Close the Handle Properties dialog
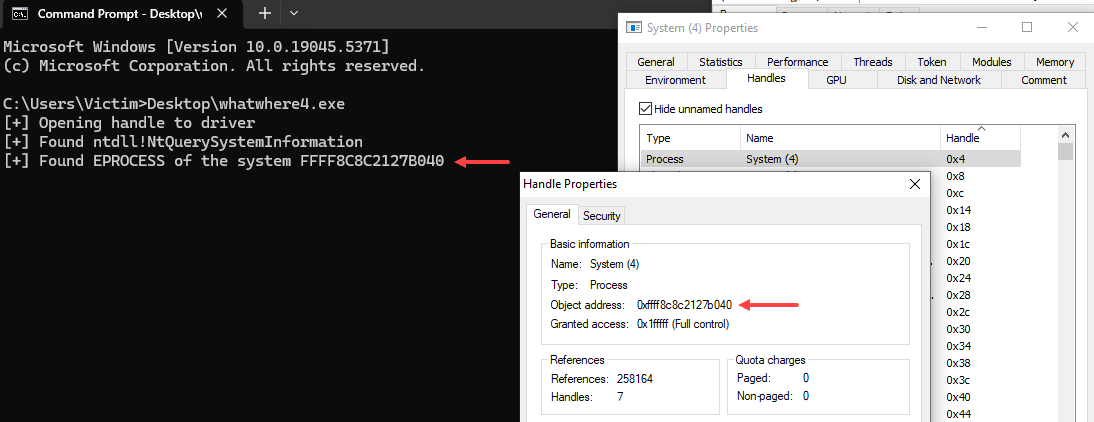 (915, 185)
